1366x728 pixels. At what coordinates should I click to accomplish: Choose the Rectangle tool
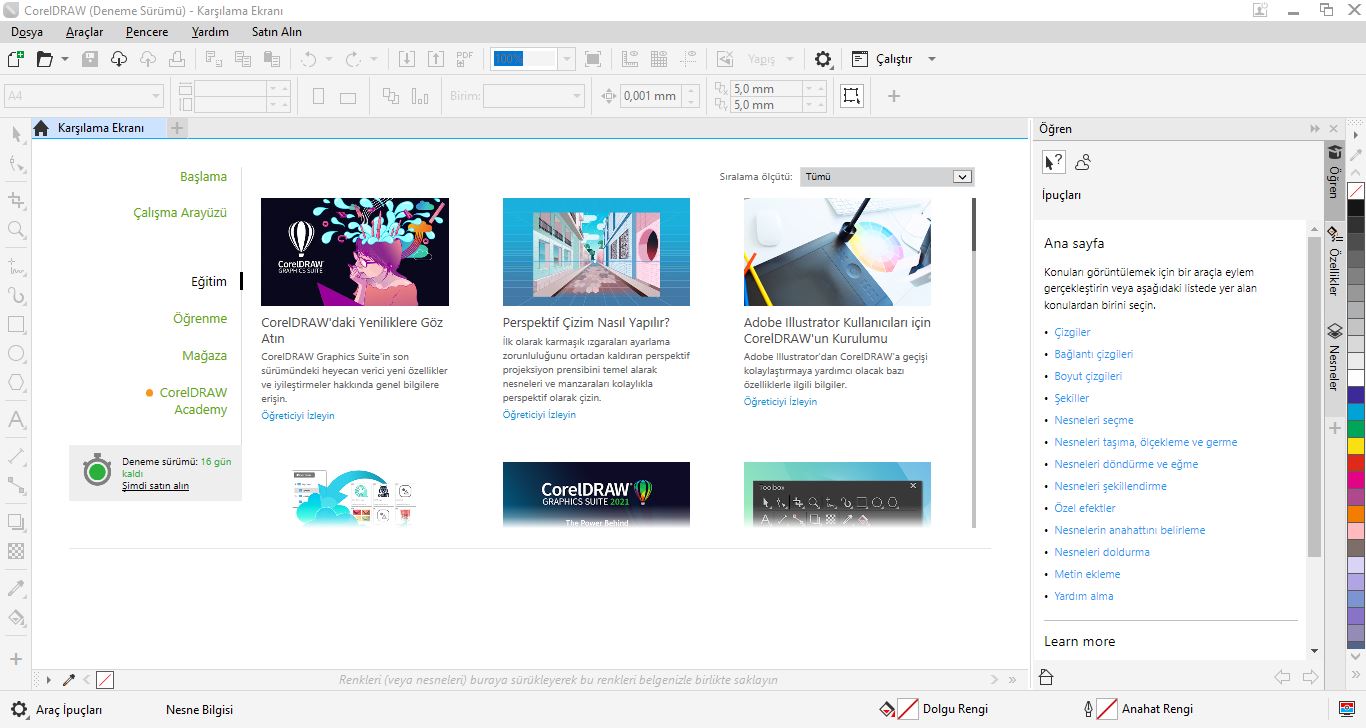click(16, 325)
